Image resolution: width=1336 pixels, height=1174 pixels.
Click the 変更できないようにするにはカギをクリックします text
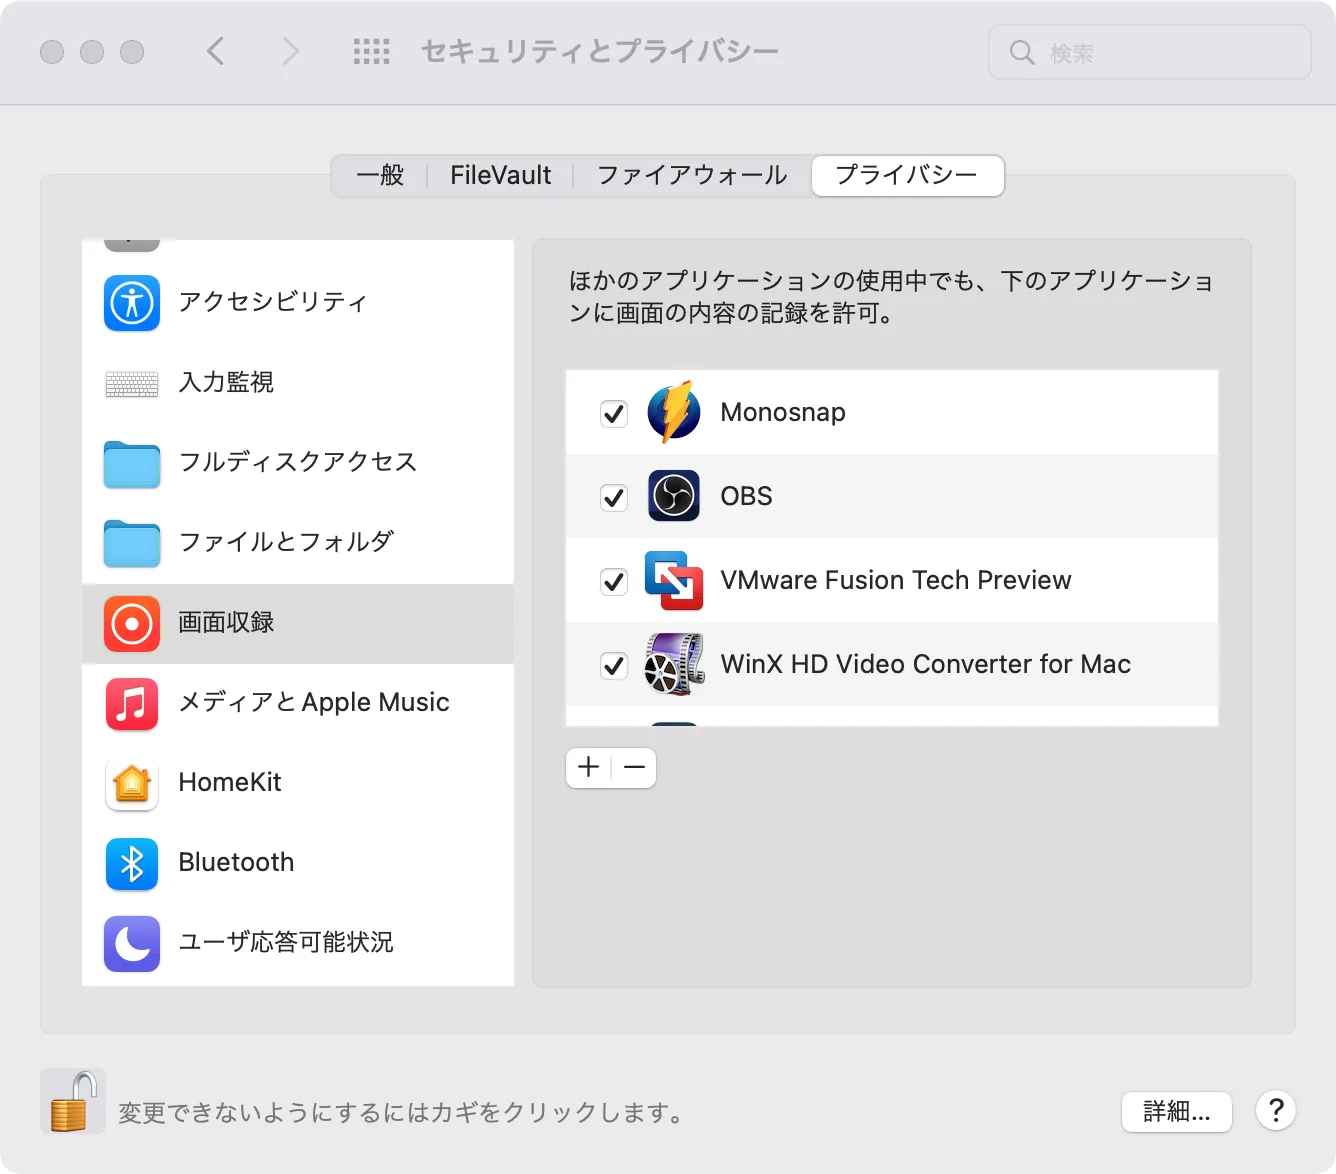click(403, 1112)
